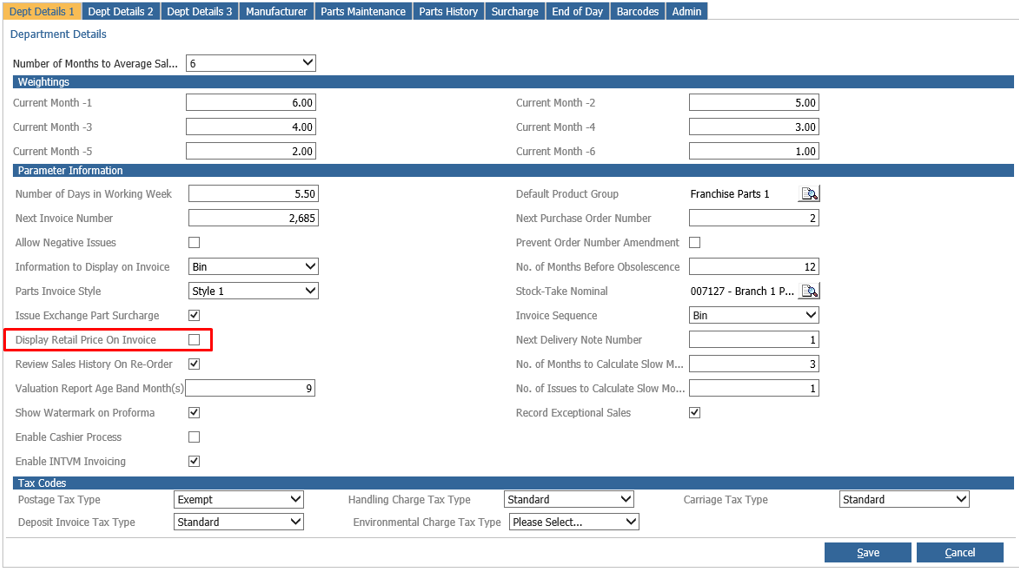
Task: Toggle Review Sales History On Re-Order
Action: point(194,364)
